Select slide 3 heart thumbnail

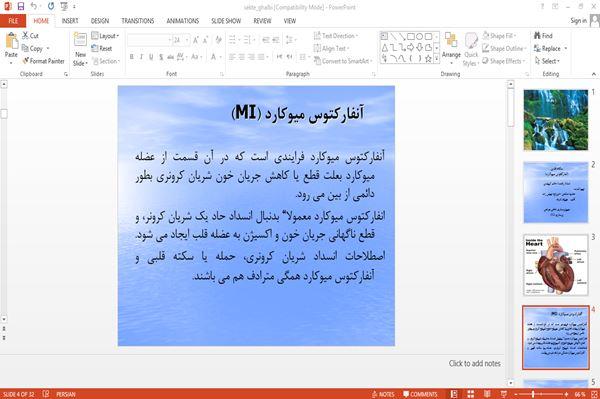pos(556,265)
